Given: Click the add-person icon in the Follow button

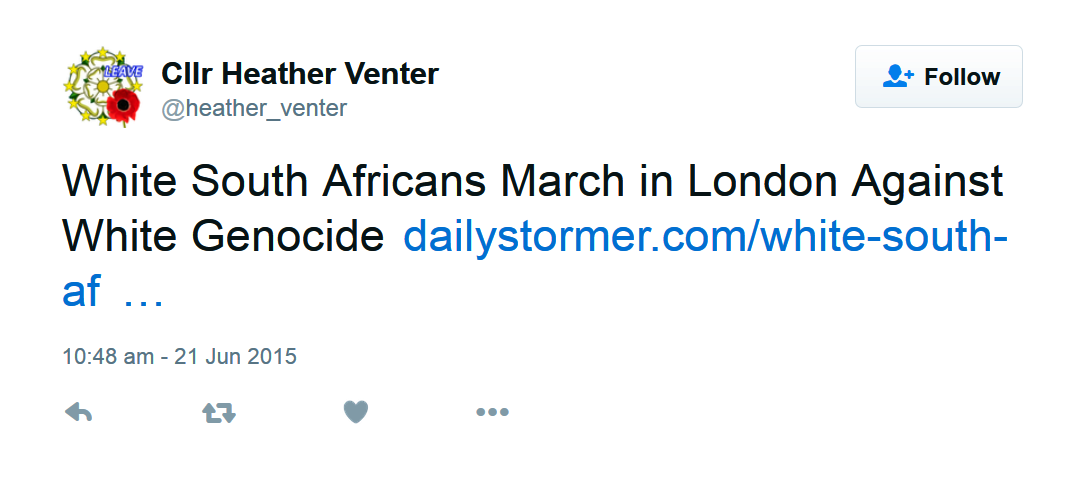Looking at the screenshot, I should [x=898, y=77].
